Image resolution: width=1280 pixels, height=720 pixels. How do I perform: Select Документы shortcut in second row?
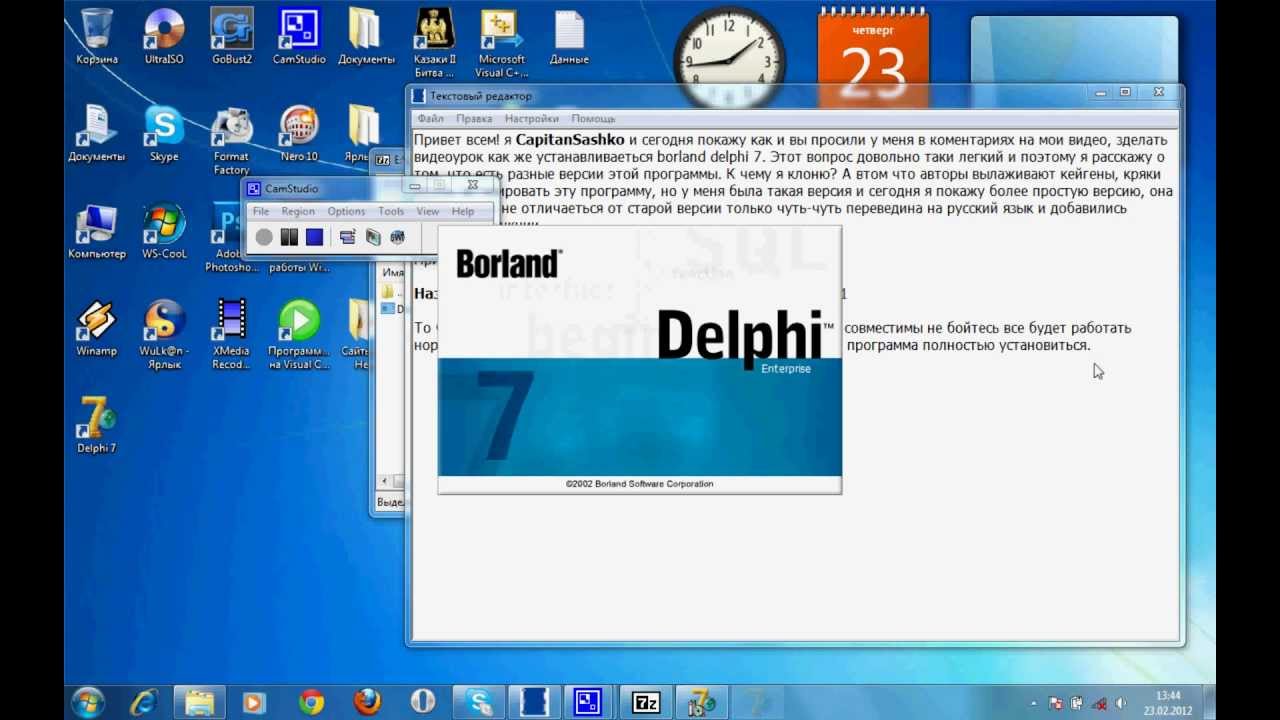(97, 134)
